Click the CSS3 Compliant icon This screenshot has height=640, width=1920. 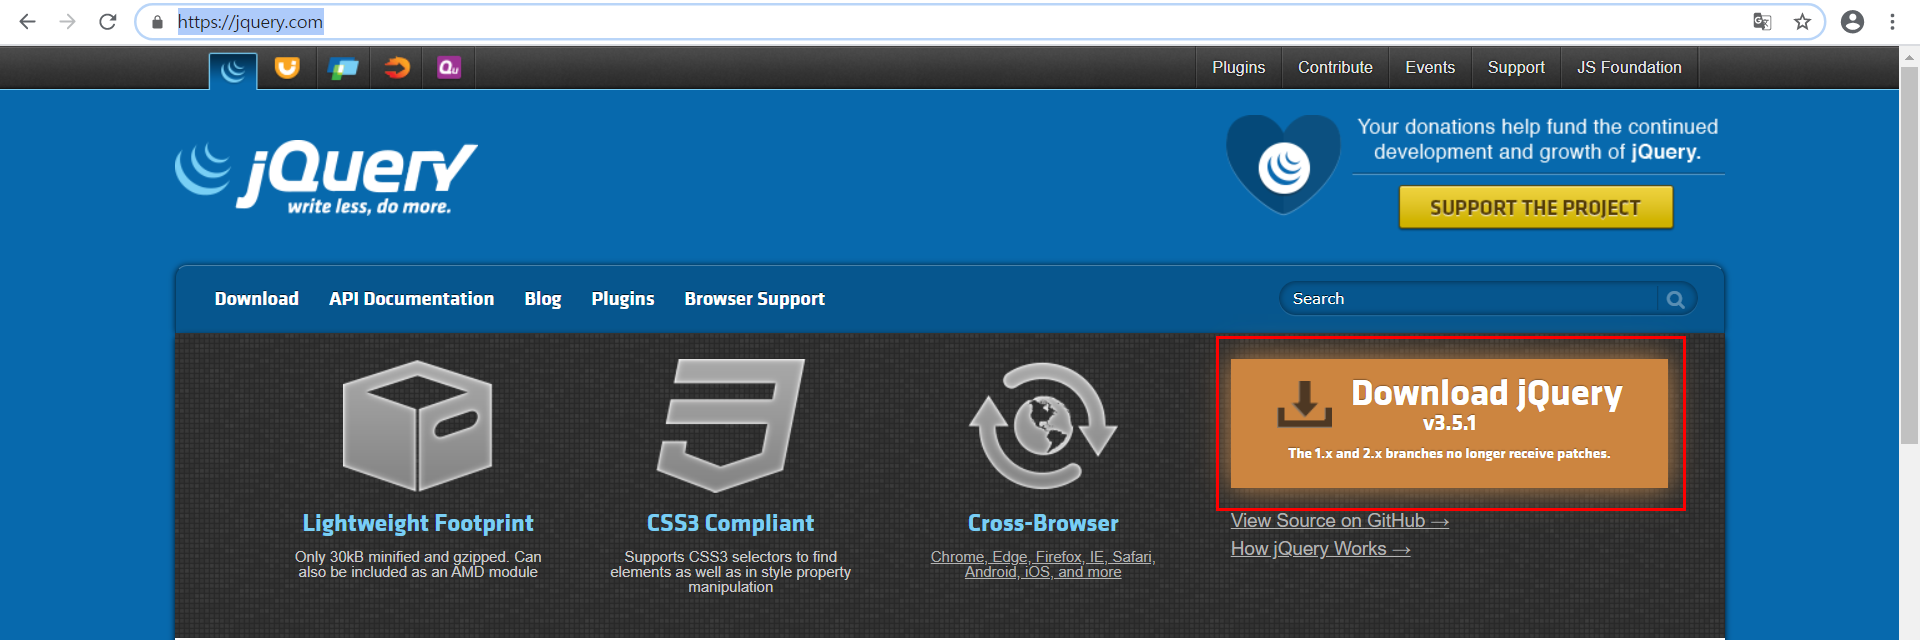click(x=730, y=426)
